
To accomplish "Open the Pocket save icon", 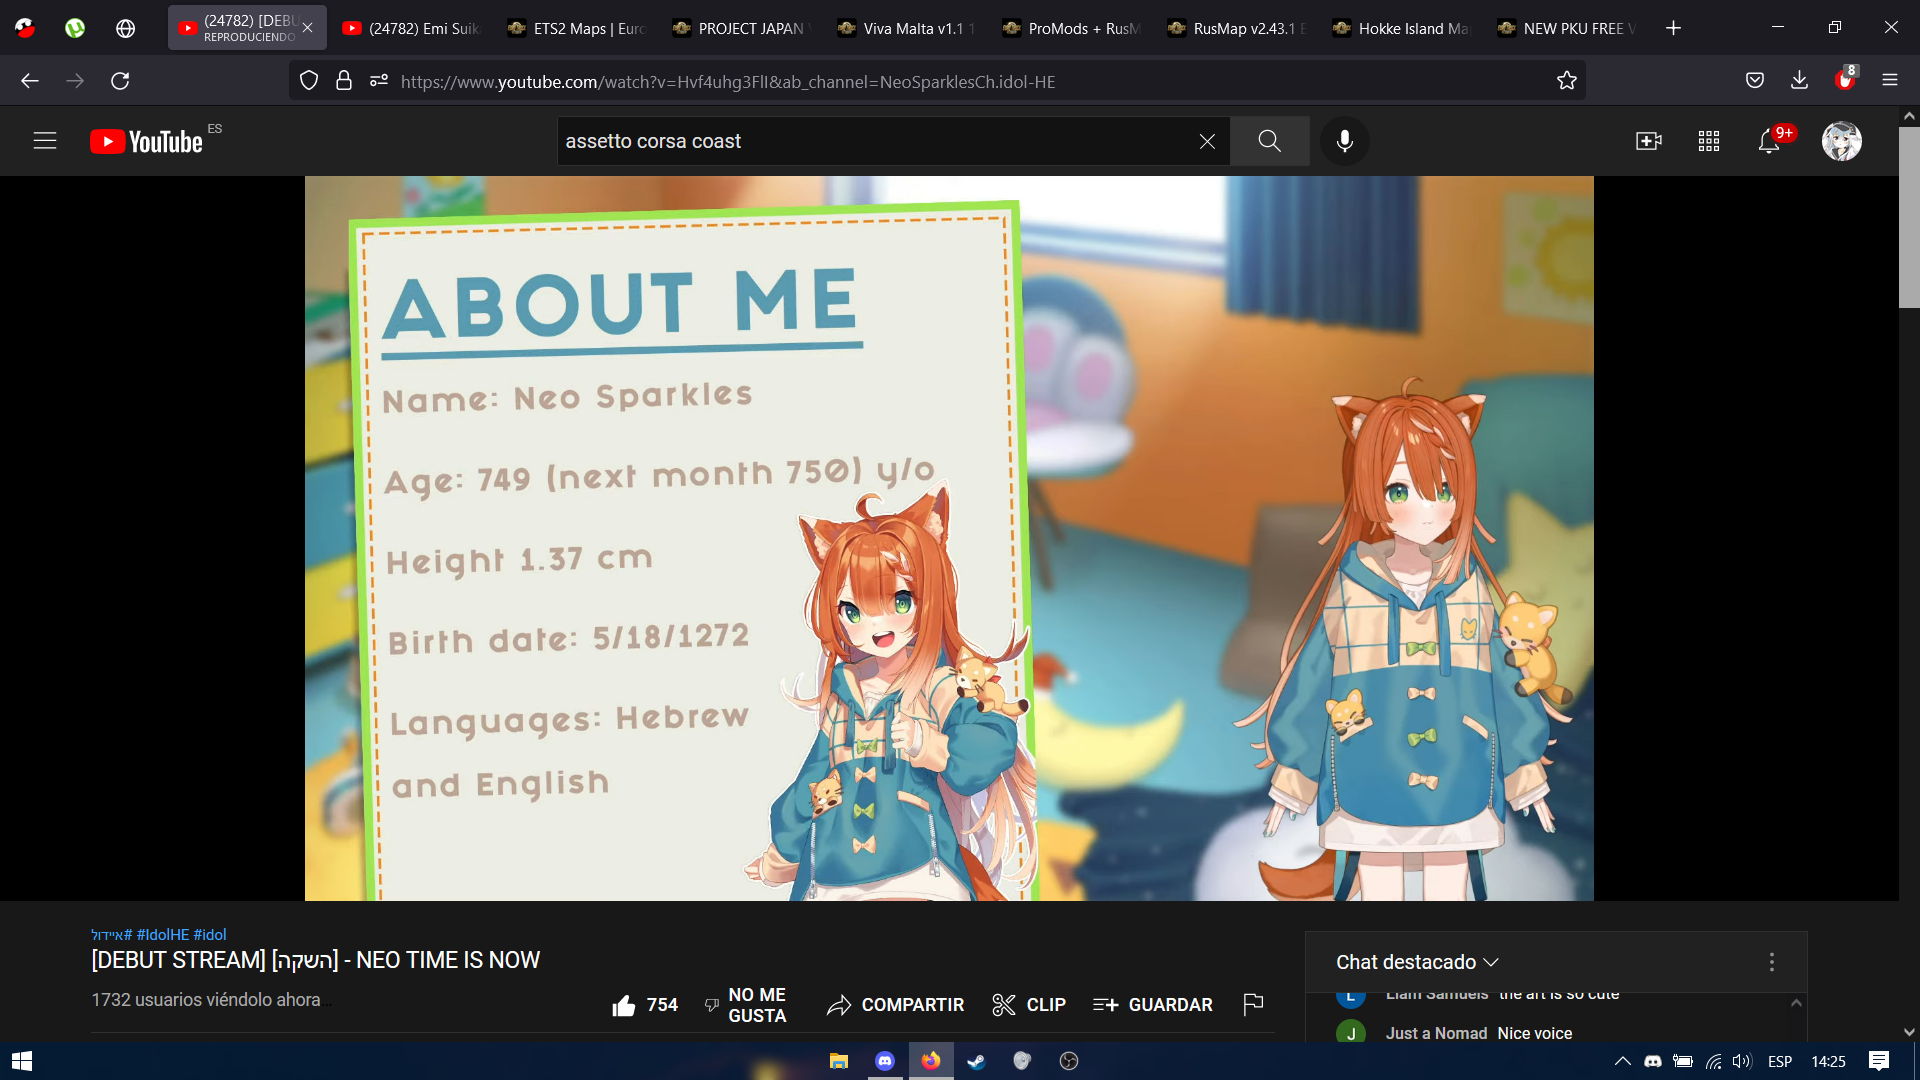I will pos(1754,81).
